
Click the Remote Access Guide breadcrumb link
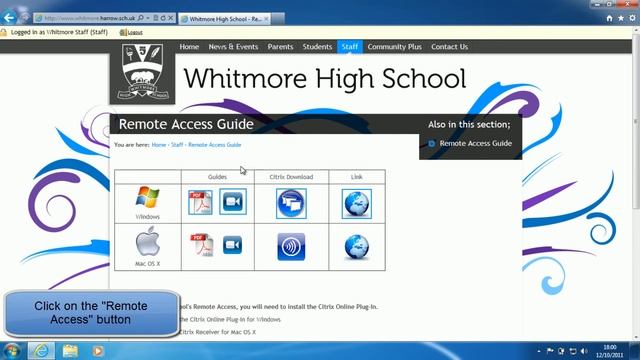[x=214, y=145]
